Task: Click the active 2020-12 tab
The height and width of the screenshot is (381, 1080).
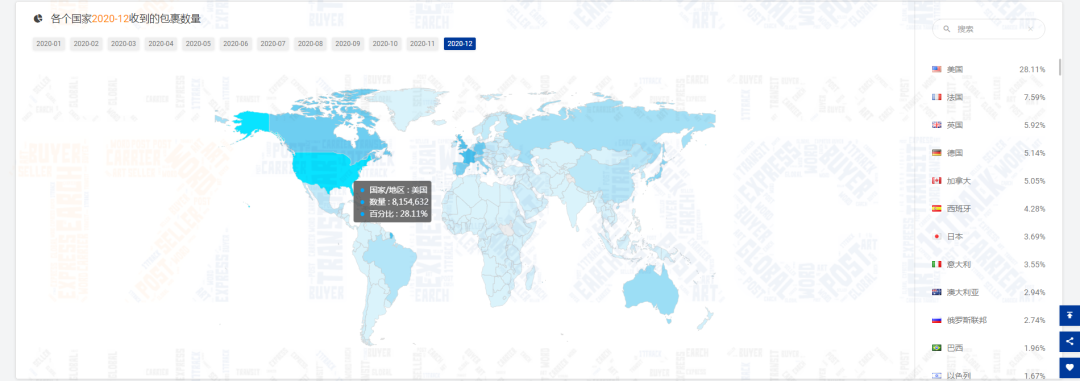Action: click(459, 44)
